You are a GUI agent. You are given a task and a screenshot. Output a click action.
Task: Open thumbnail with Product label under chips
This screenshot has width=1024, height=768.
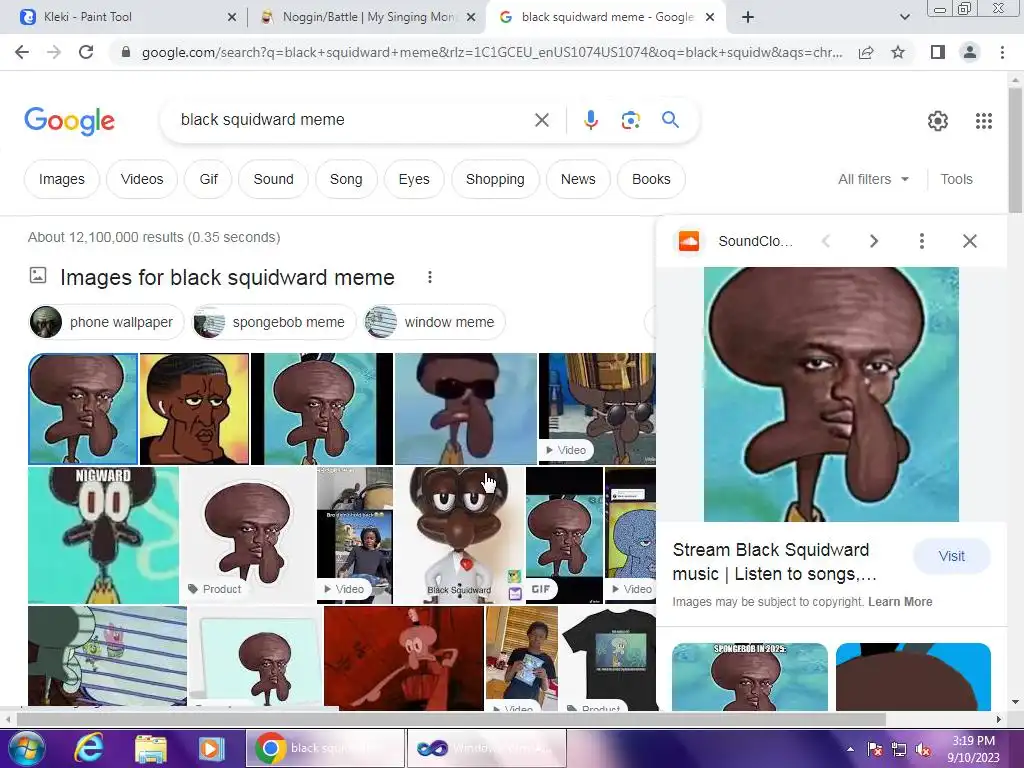[x=248, y=535]
